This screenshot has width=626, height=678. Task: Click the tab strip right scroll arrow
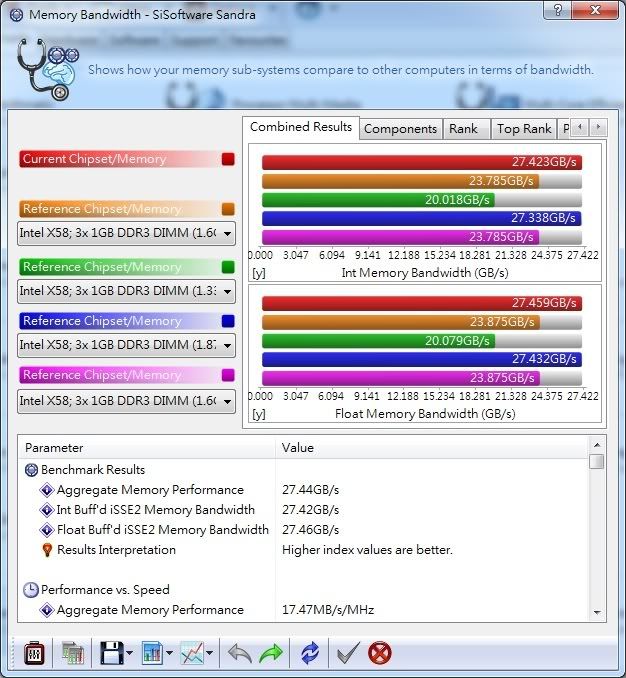coord(598,127)
